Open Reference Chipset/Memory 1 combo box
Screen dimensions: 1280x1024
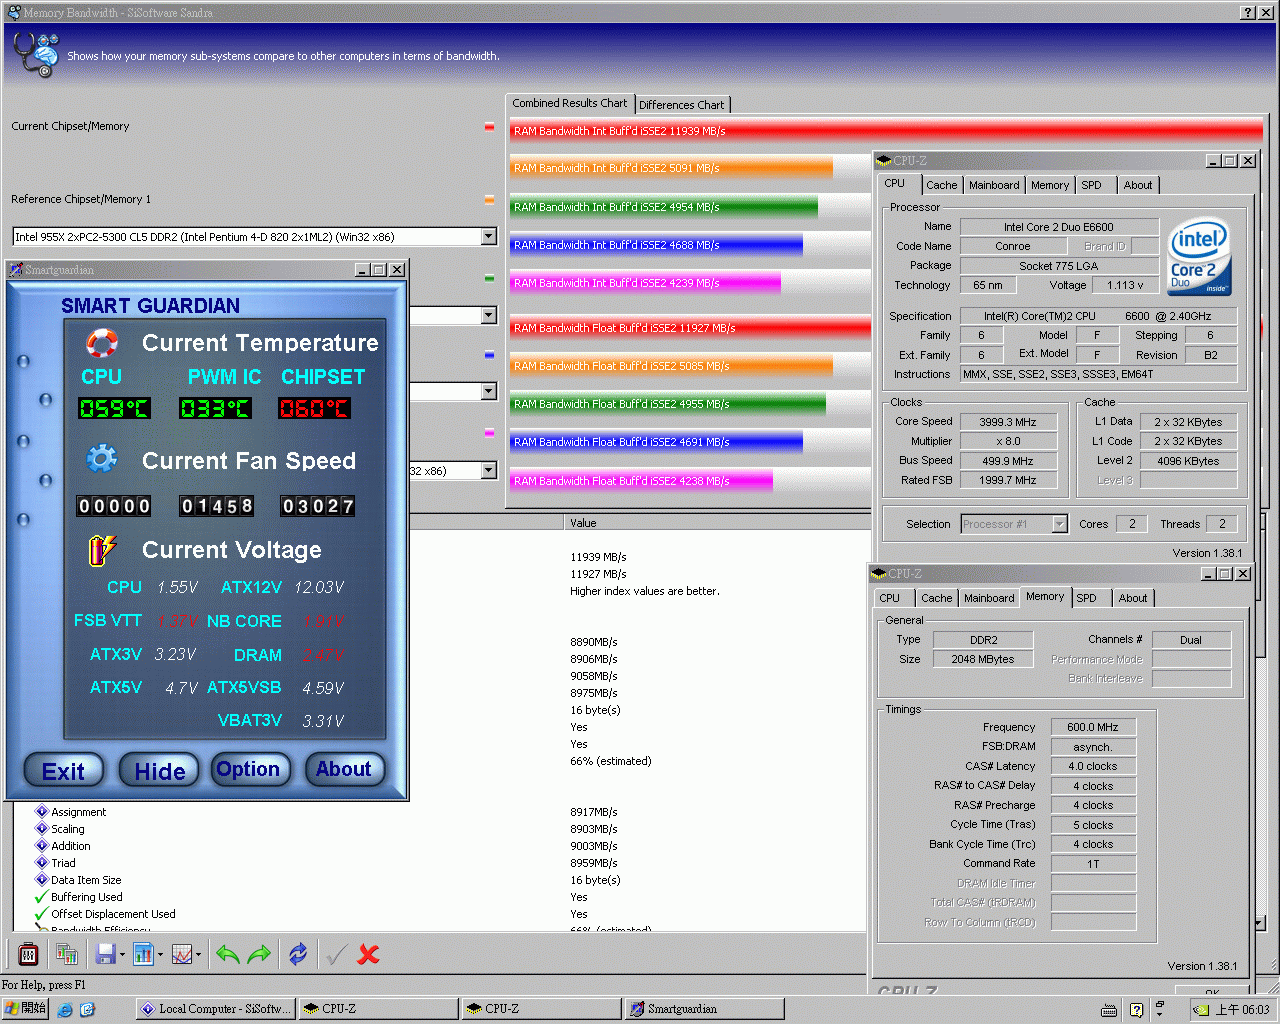[254, 236]
